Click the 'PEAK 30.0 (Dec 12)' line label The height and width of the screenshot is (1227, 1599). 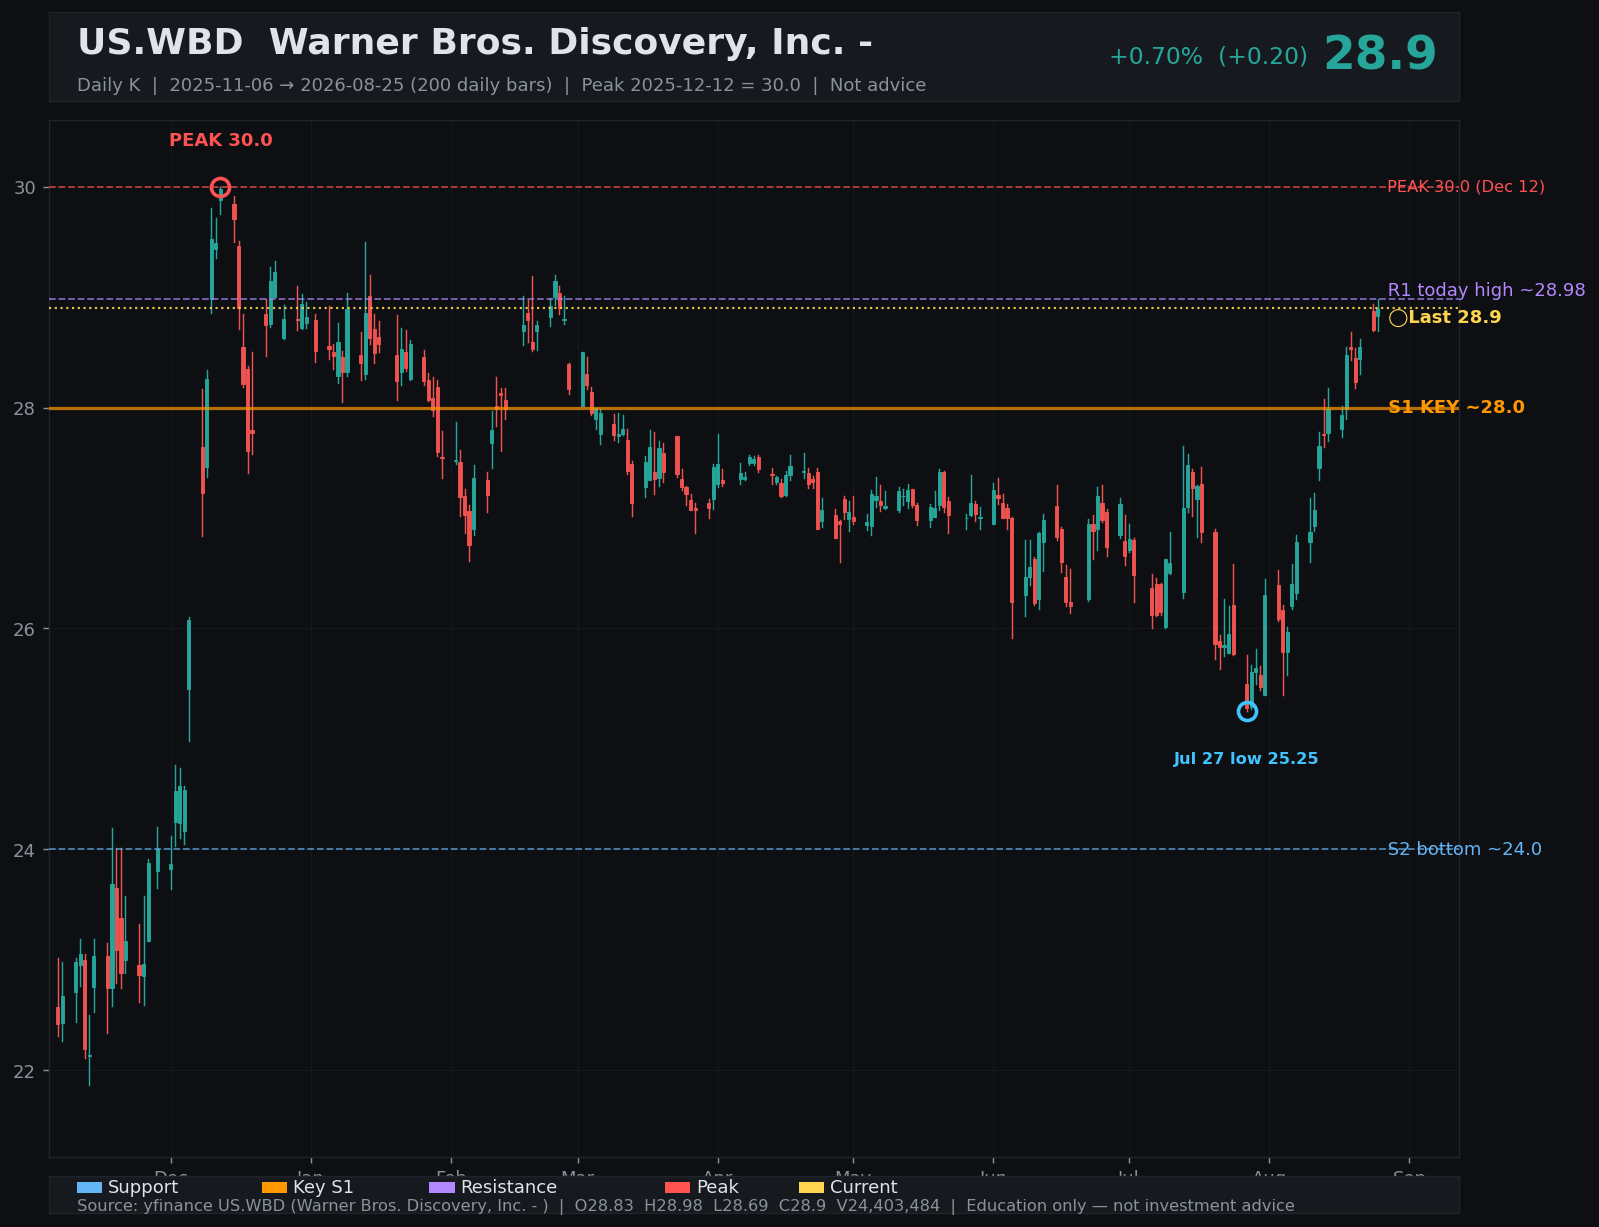point(1466,187)
